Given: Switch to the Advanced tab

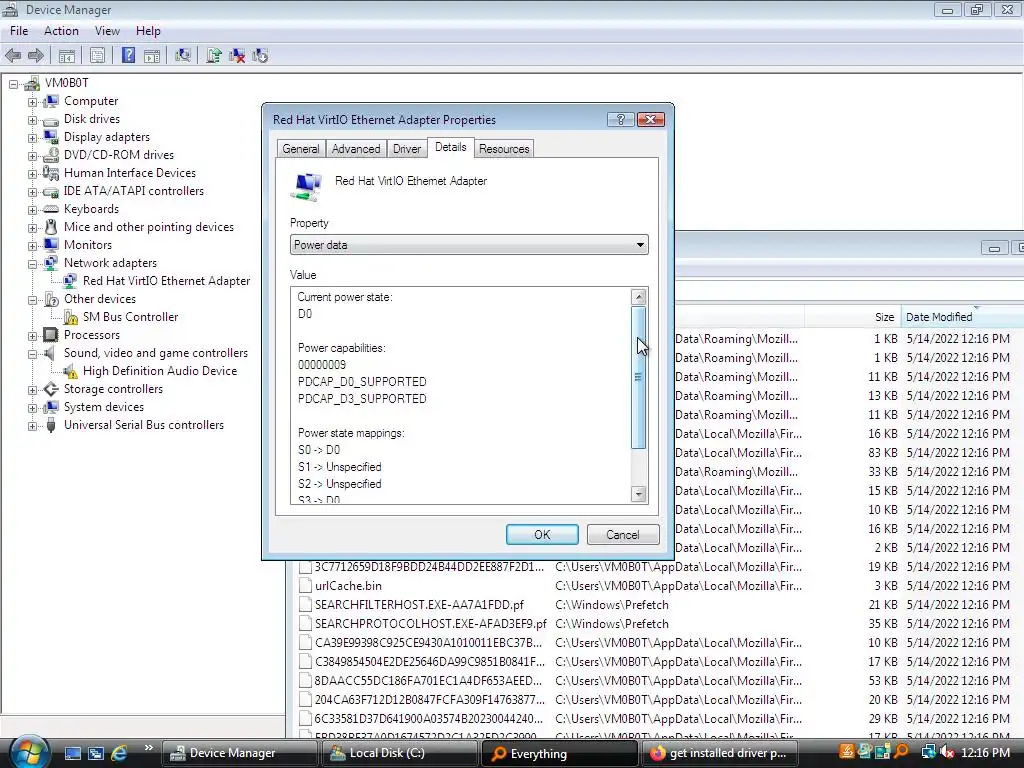Looking at the screenshot, I should (356, 149).
